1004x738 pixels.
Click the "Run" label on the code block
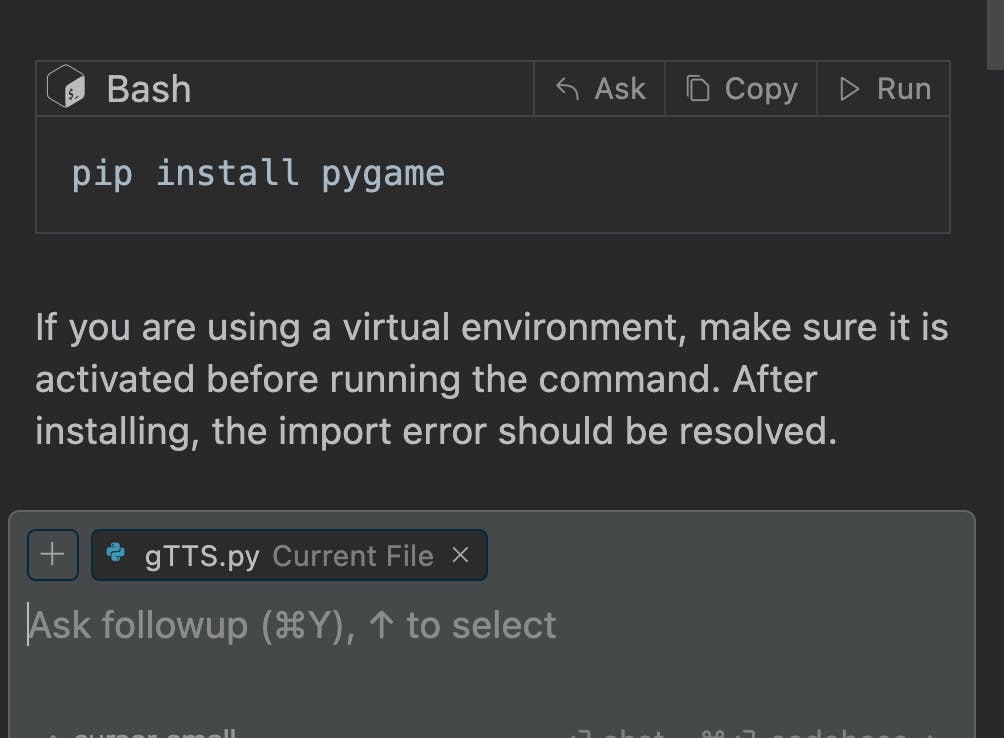click(x=904, y=89)
